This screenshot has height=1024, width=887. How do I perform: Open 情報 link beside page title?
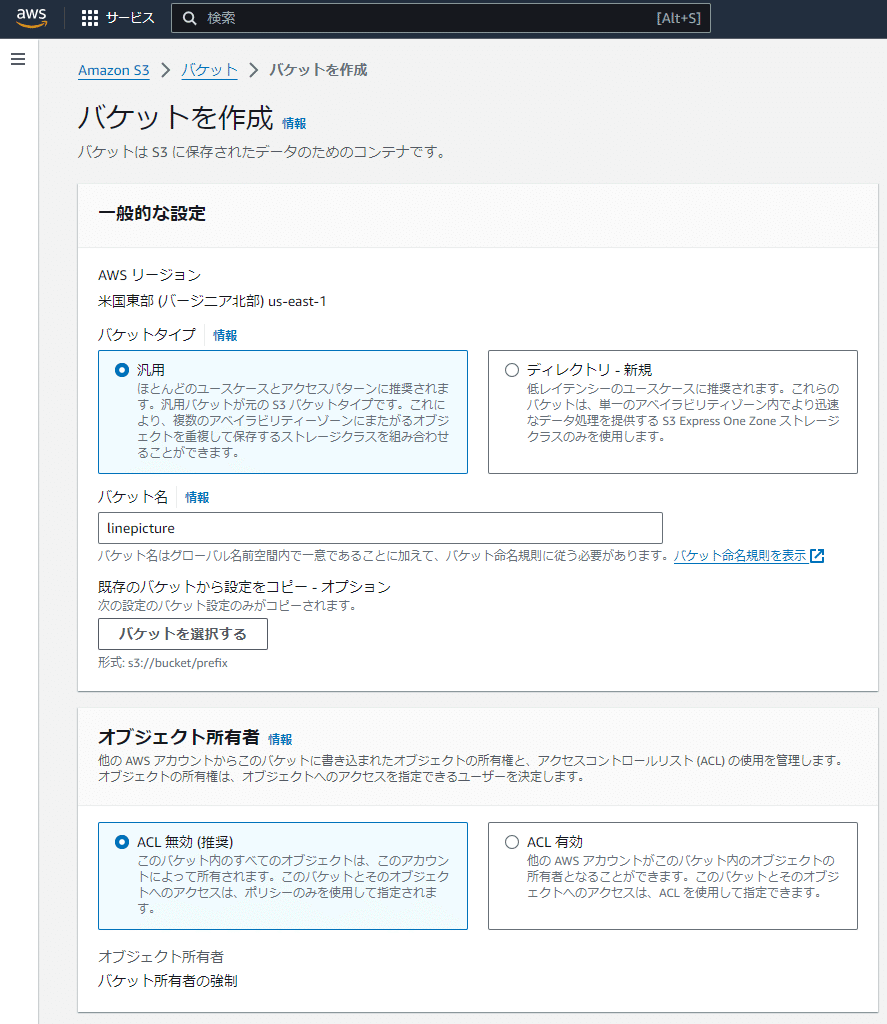[x=294, y=123]
